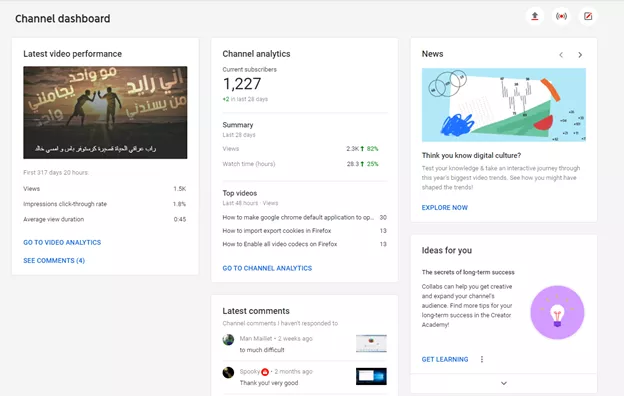
Task: Click the create post pencil icon
Action: click(x=588, y=16)
